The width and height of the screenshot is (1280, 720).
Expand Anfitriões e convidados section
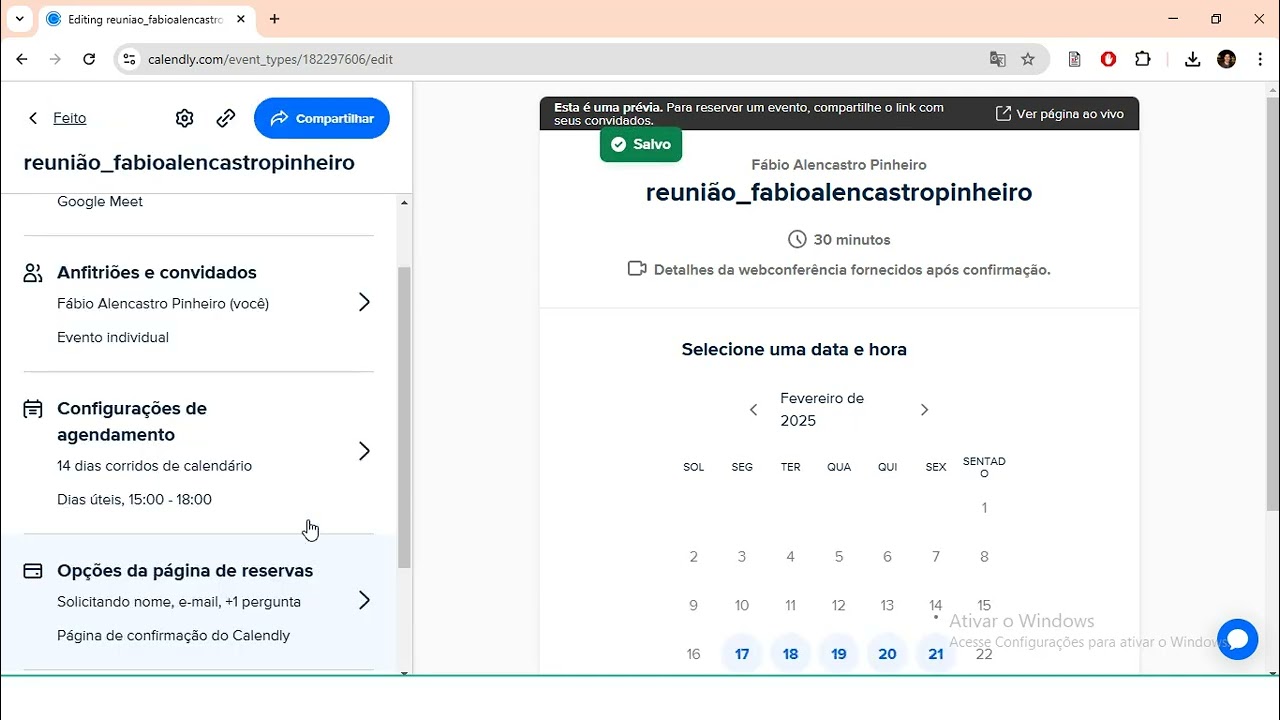pyautogui.click(x=364, y=302)
